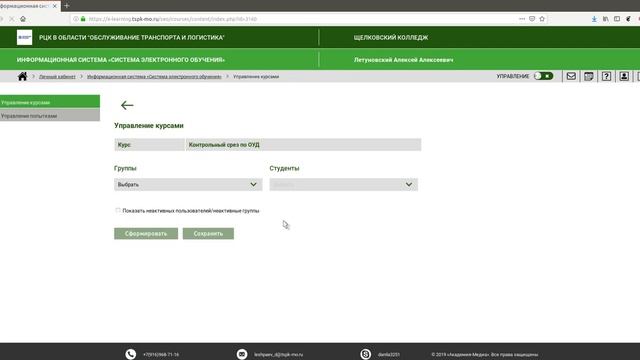640x360 pixels.
Task: Open the browser library icon
Action: 606,19
